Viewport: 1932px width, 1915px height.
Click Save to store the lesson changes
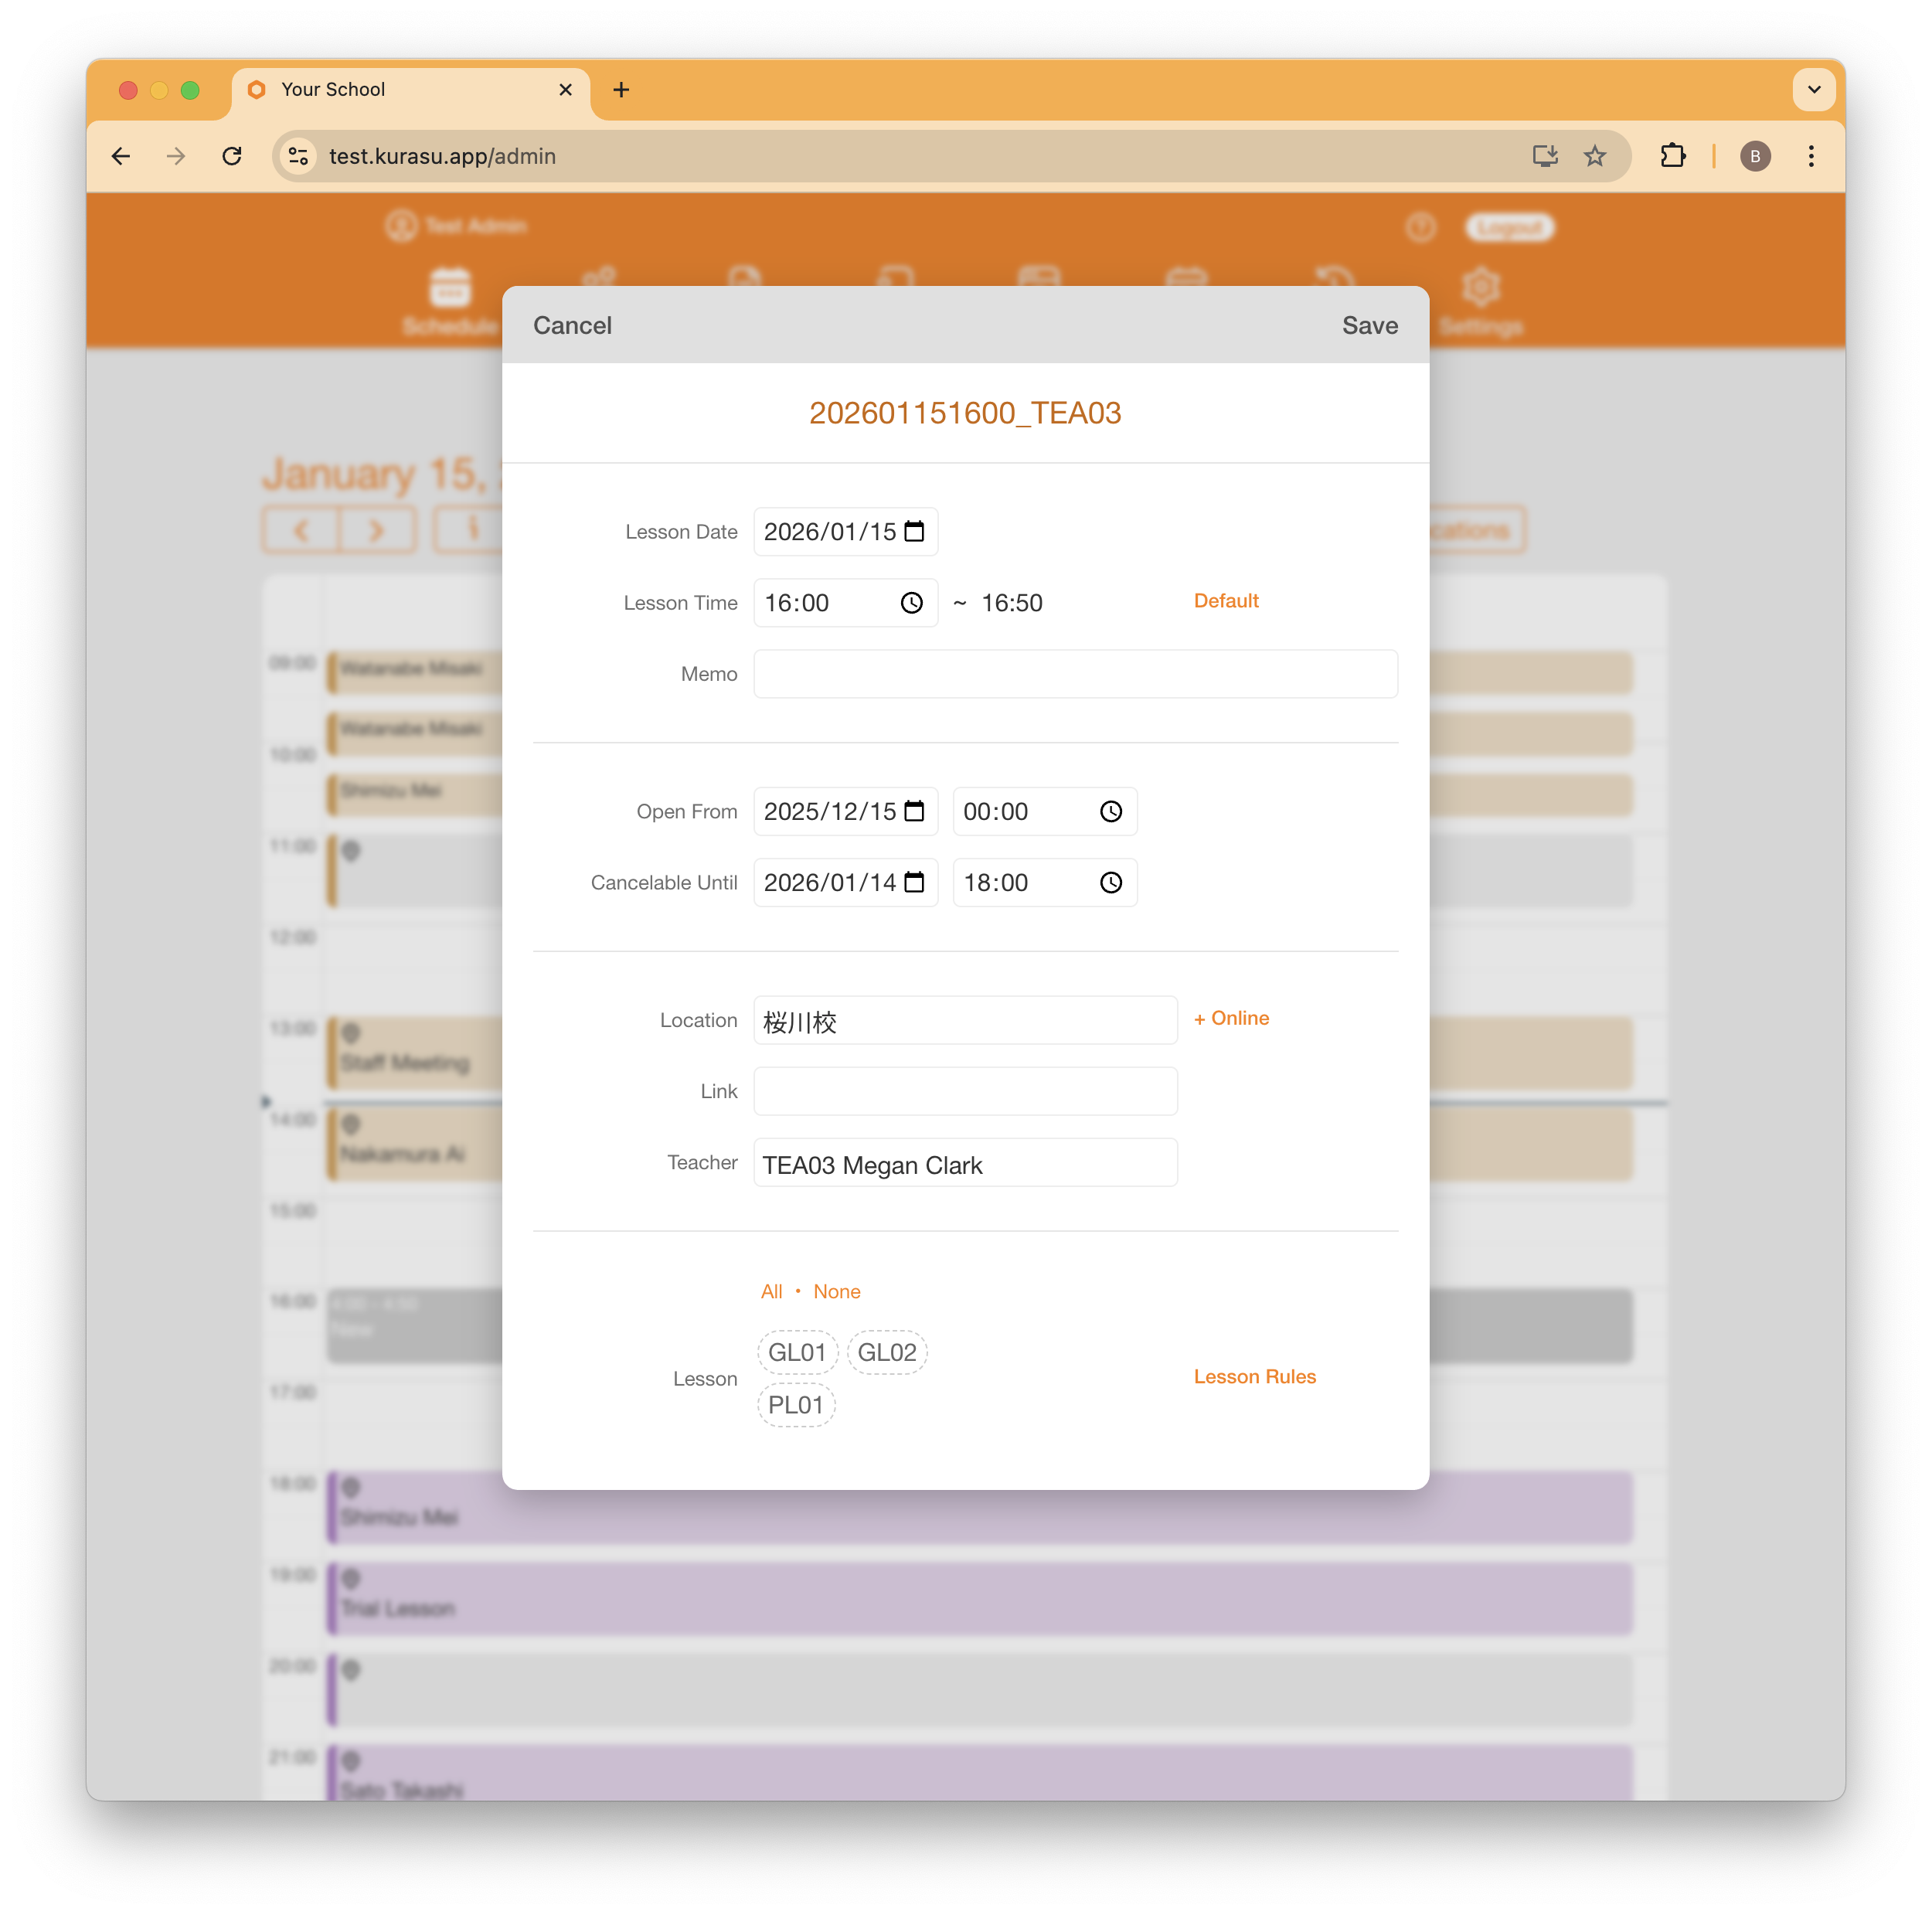pos(1369,325)
